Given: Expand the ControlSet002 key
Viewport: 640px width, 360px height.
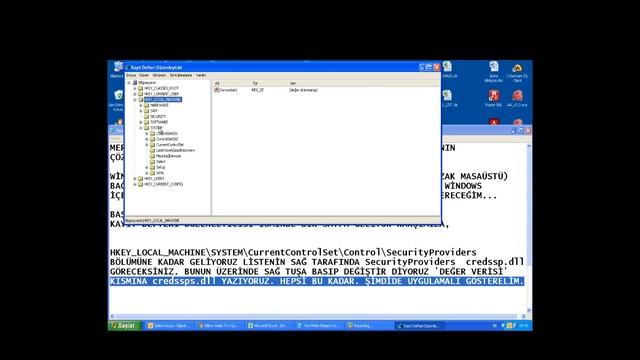Looking at the screenshot, I should point(147,139).
